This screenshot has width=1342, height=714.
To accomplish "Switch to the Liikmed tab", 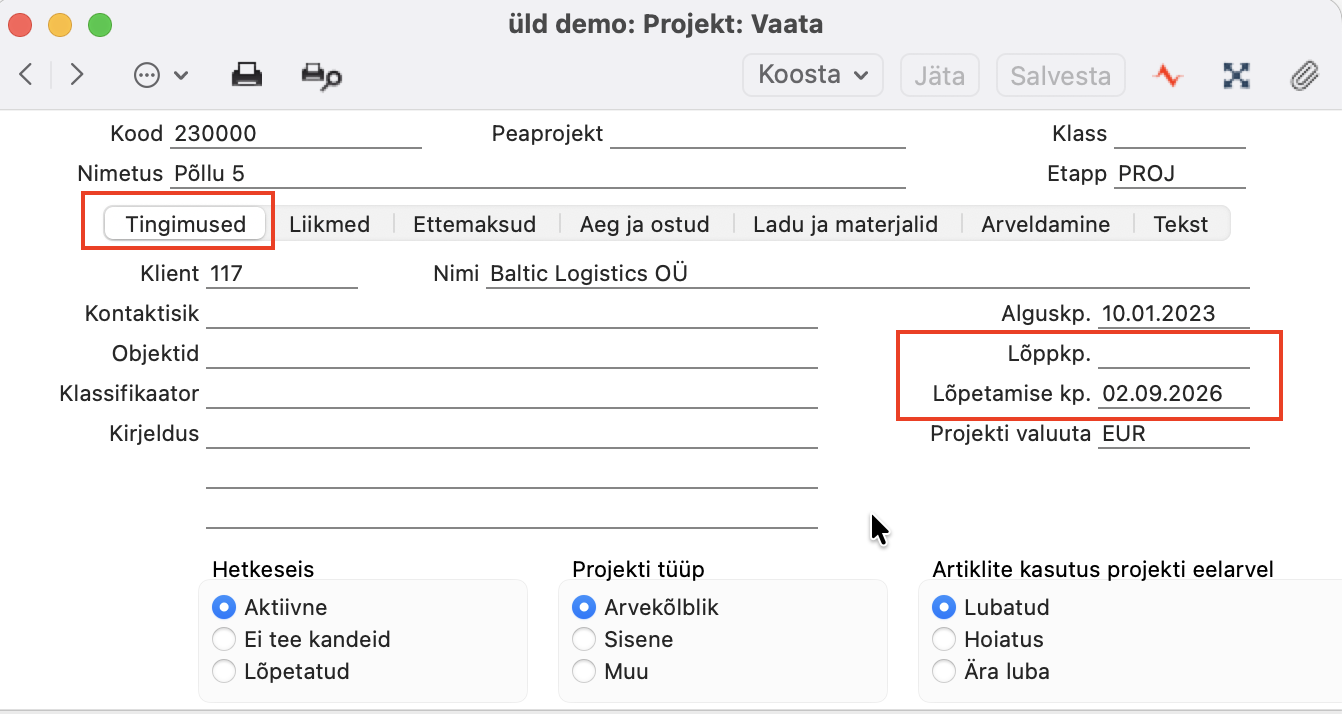I will (329, 224).
